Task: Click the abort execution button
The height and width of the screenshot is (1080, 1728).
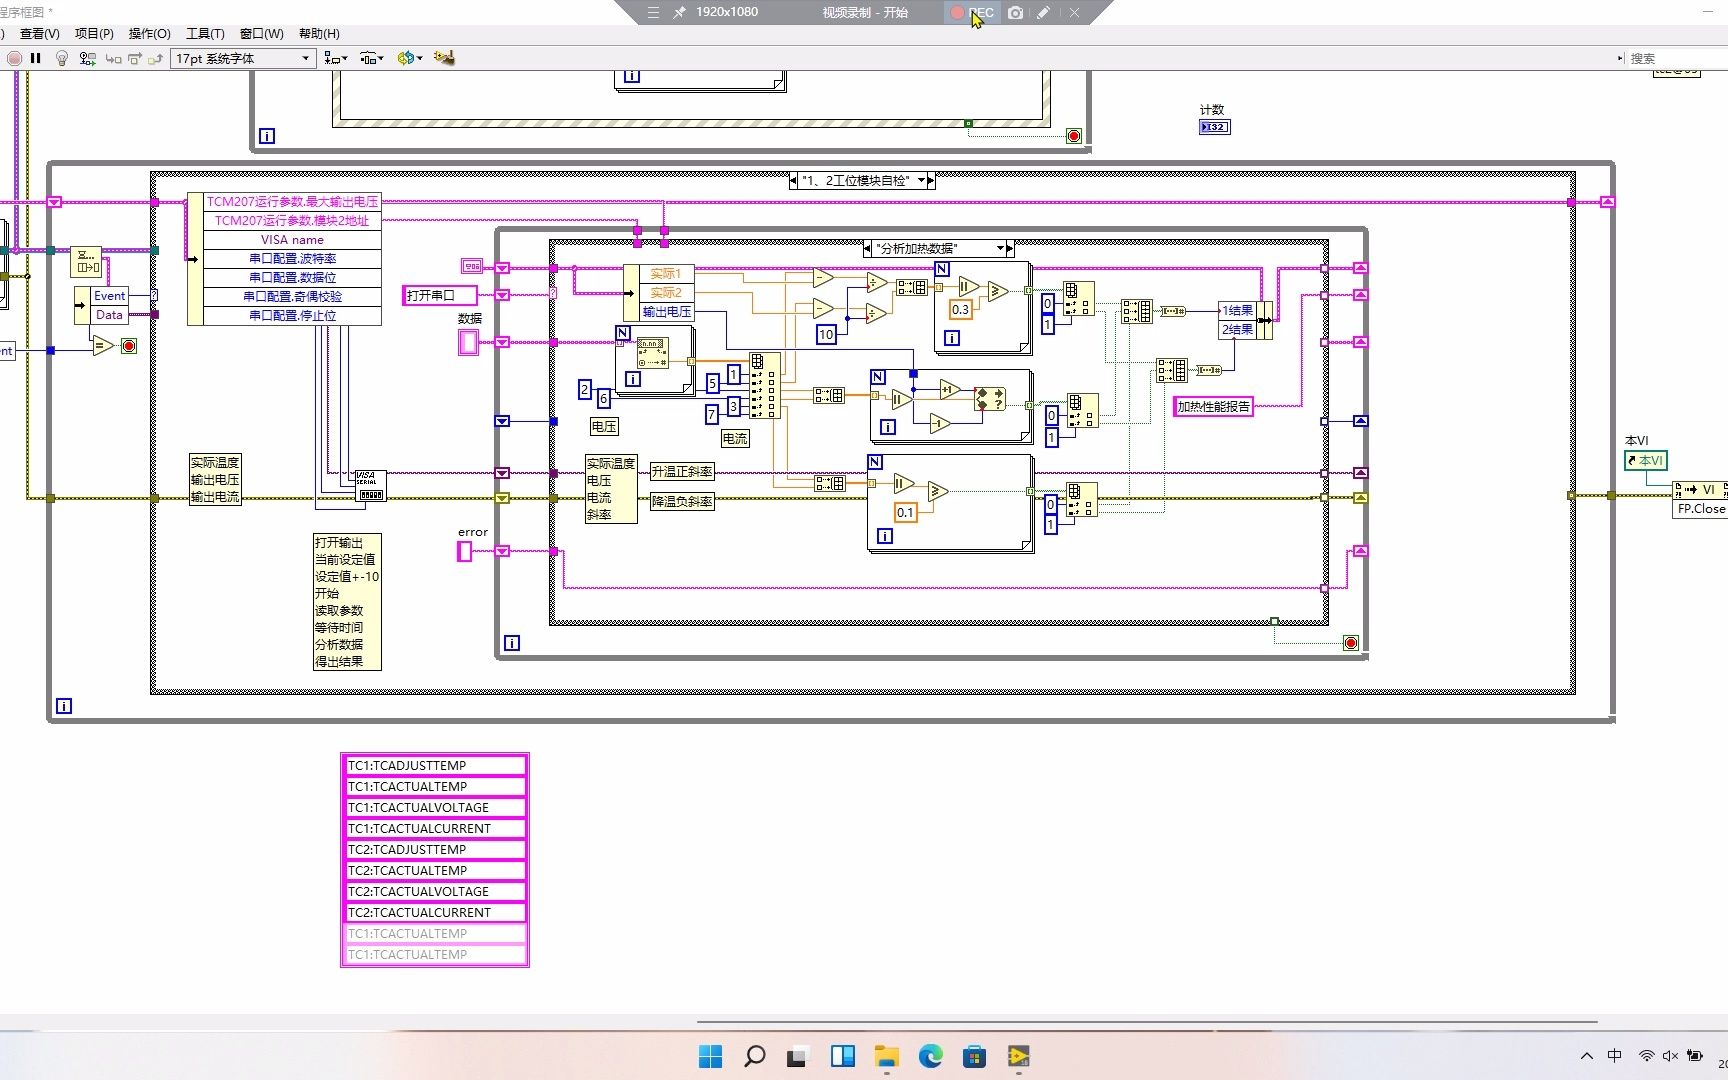Action: (x=14, y=59)
